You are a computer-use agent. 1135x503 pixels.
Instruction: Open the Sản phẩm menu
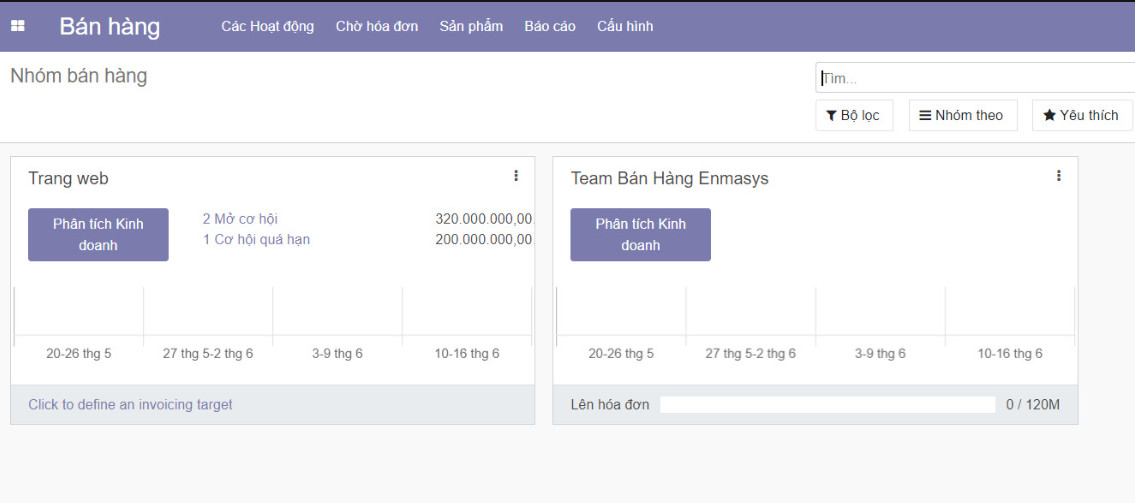pyautogui.click(x=471, y=26)
